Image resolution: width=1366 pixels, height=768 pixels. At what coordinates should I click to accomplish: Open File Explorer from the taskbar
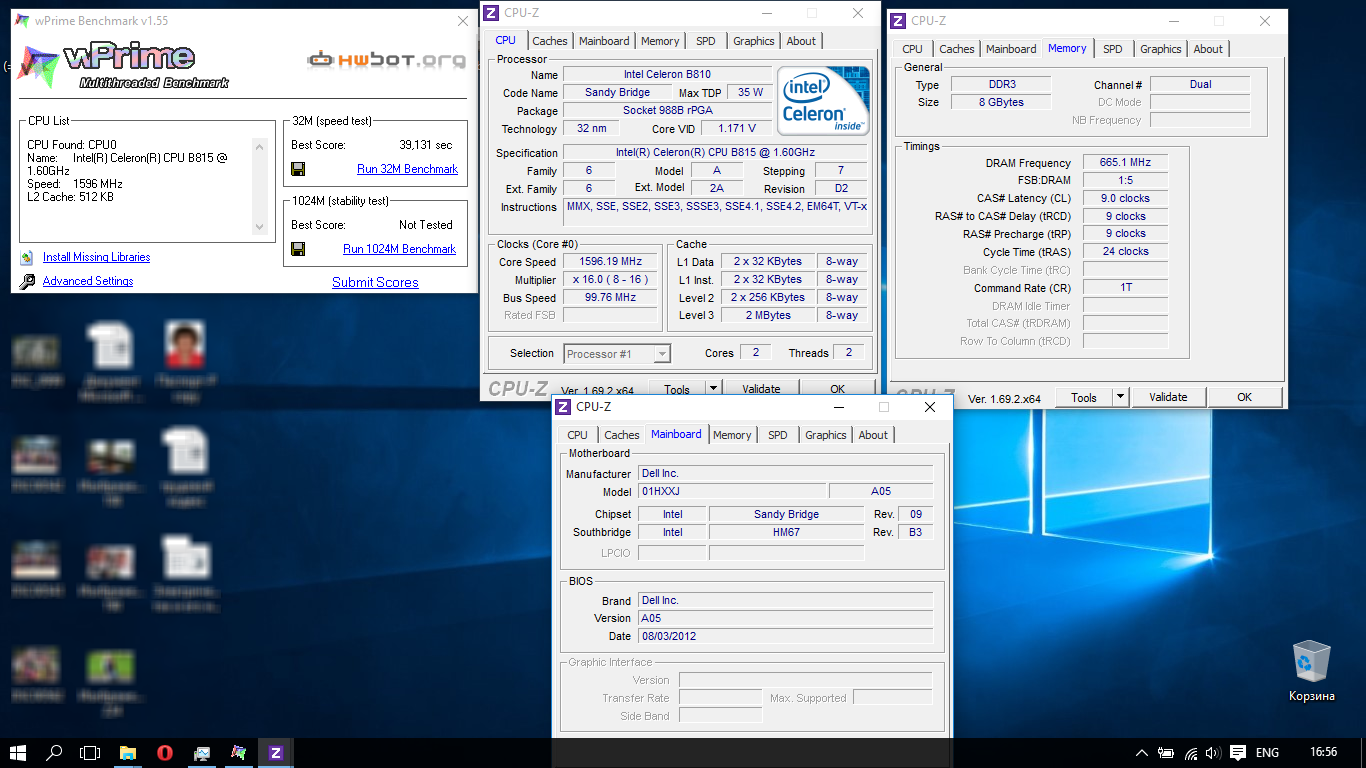[128, 753]
